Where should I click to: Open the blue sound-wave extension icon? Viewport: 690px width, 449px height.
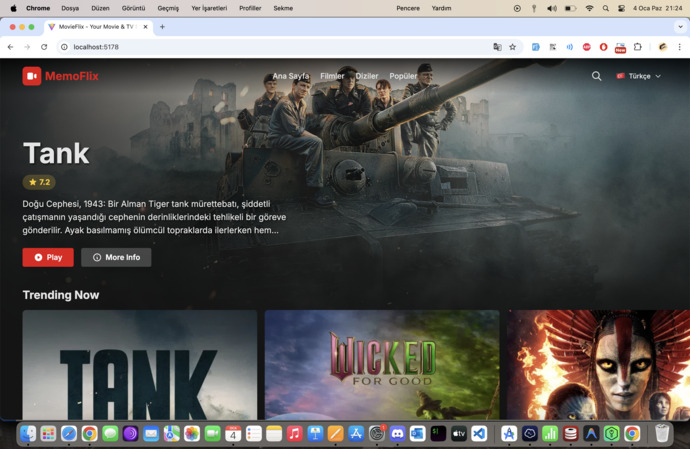tap(569, 47)
